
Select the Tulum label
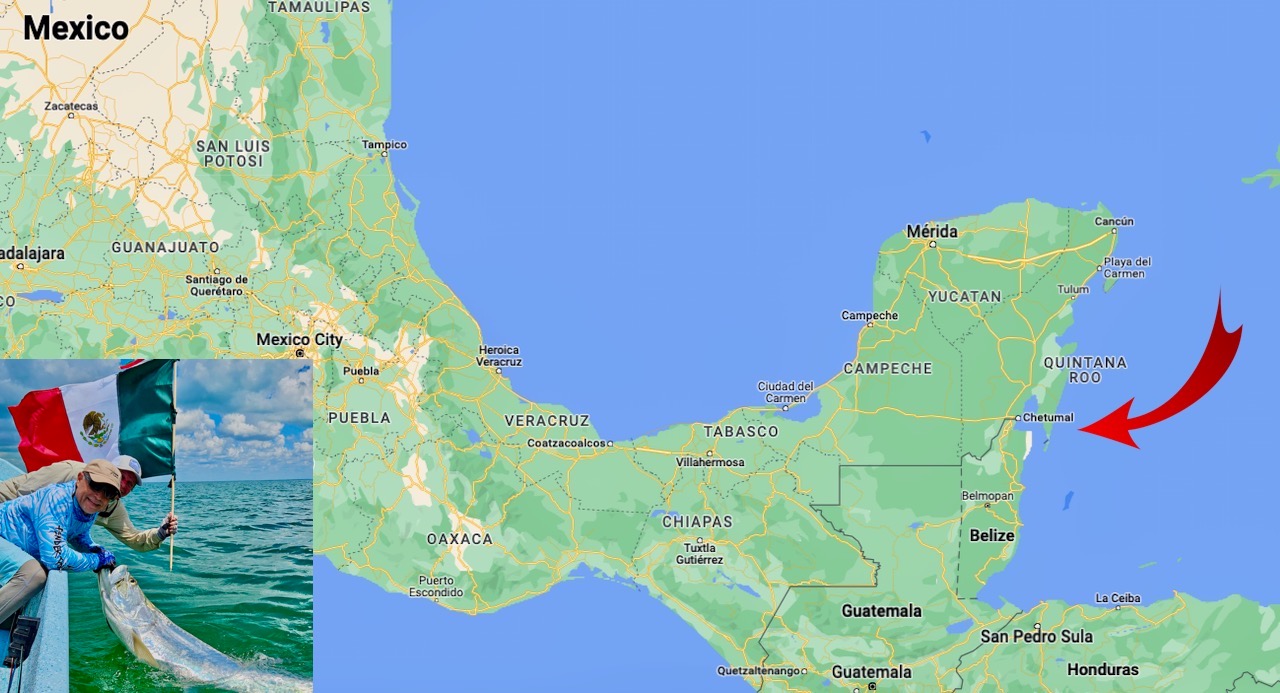tap(1073, 290)
